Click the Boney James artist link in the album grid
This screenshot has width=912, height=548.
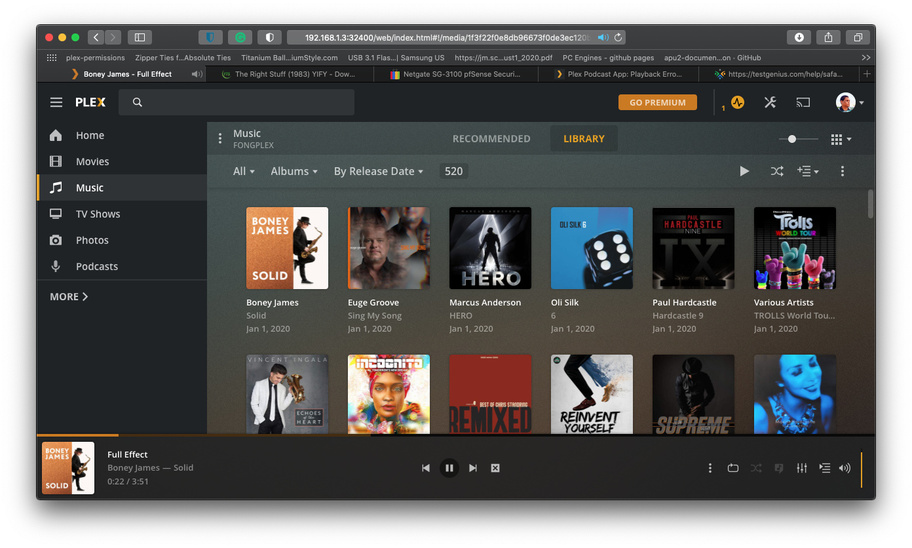point(272,303)
